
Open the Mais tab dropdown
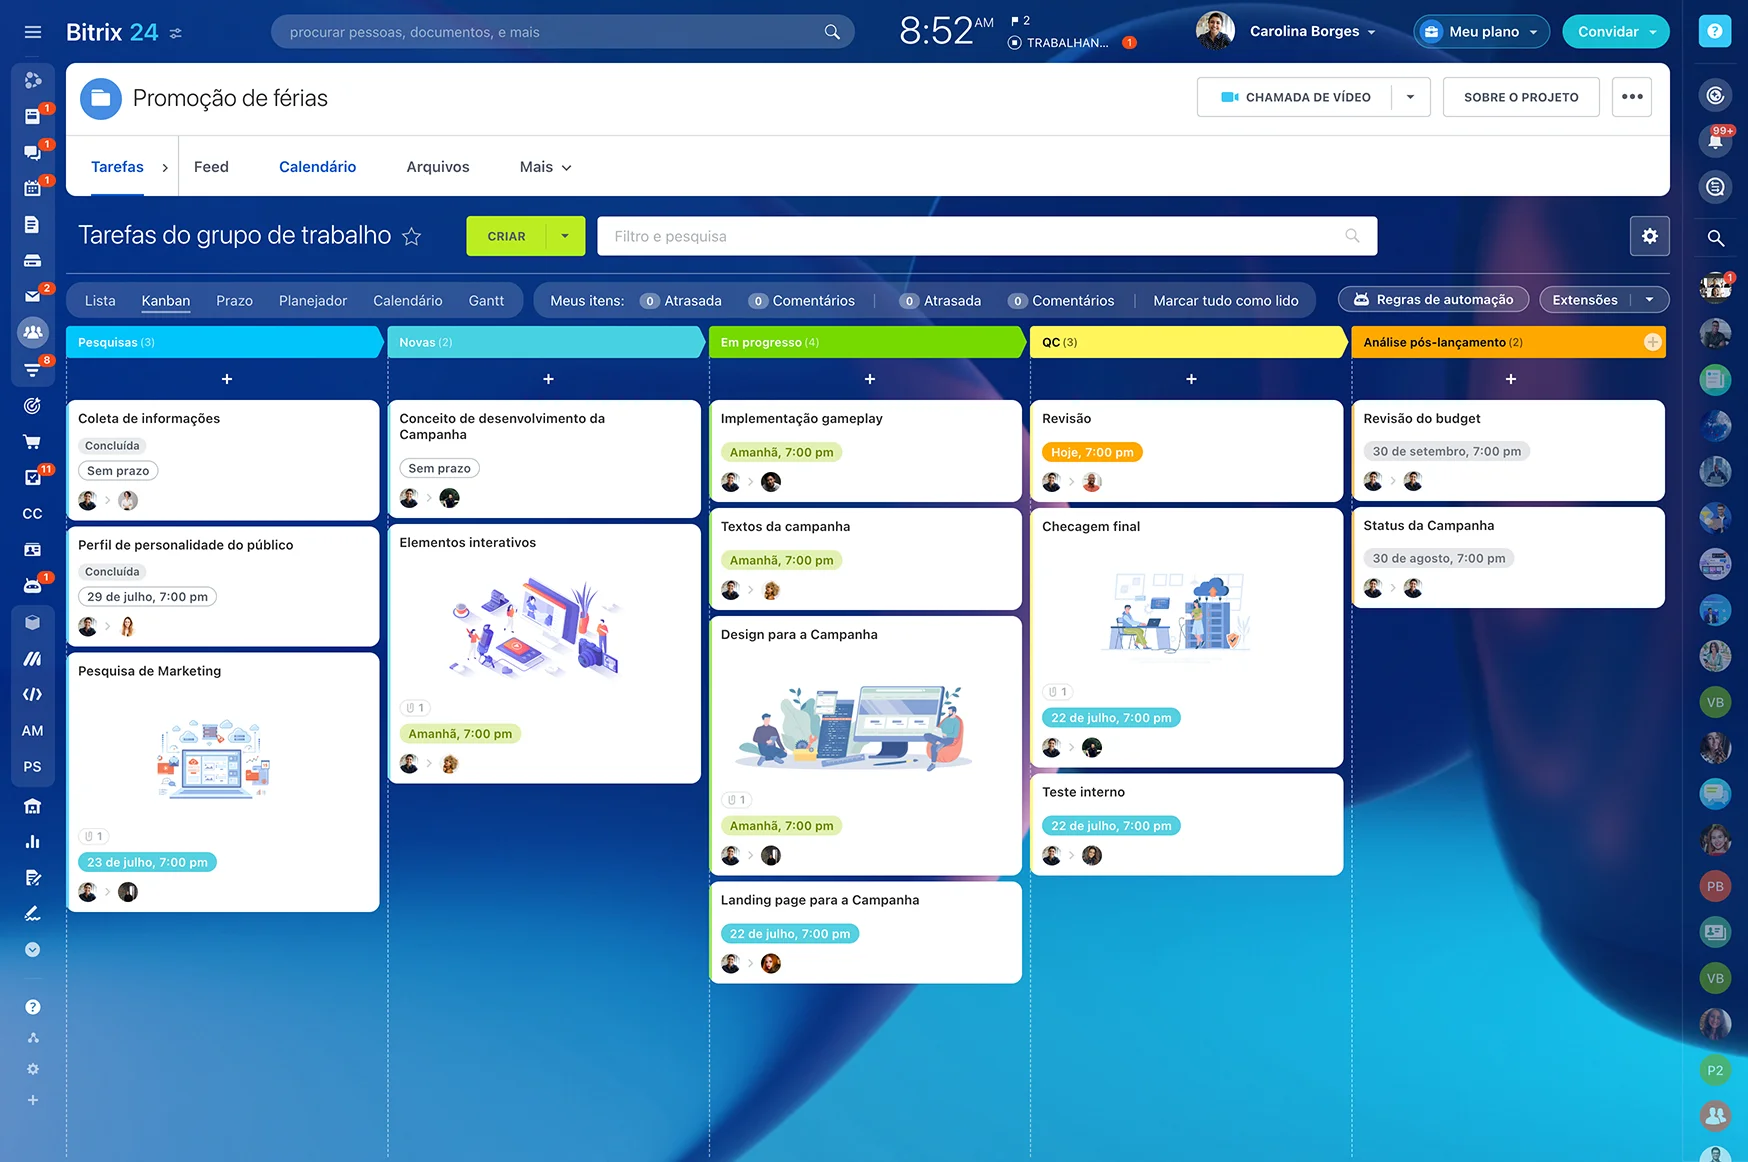545,167
